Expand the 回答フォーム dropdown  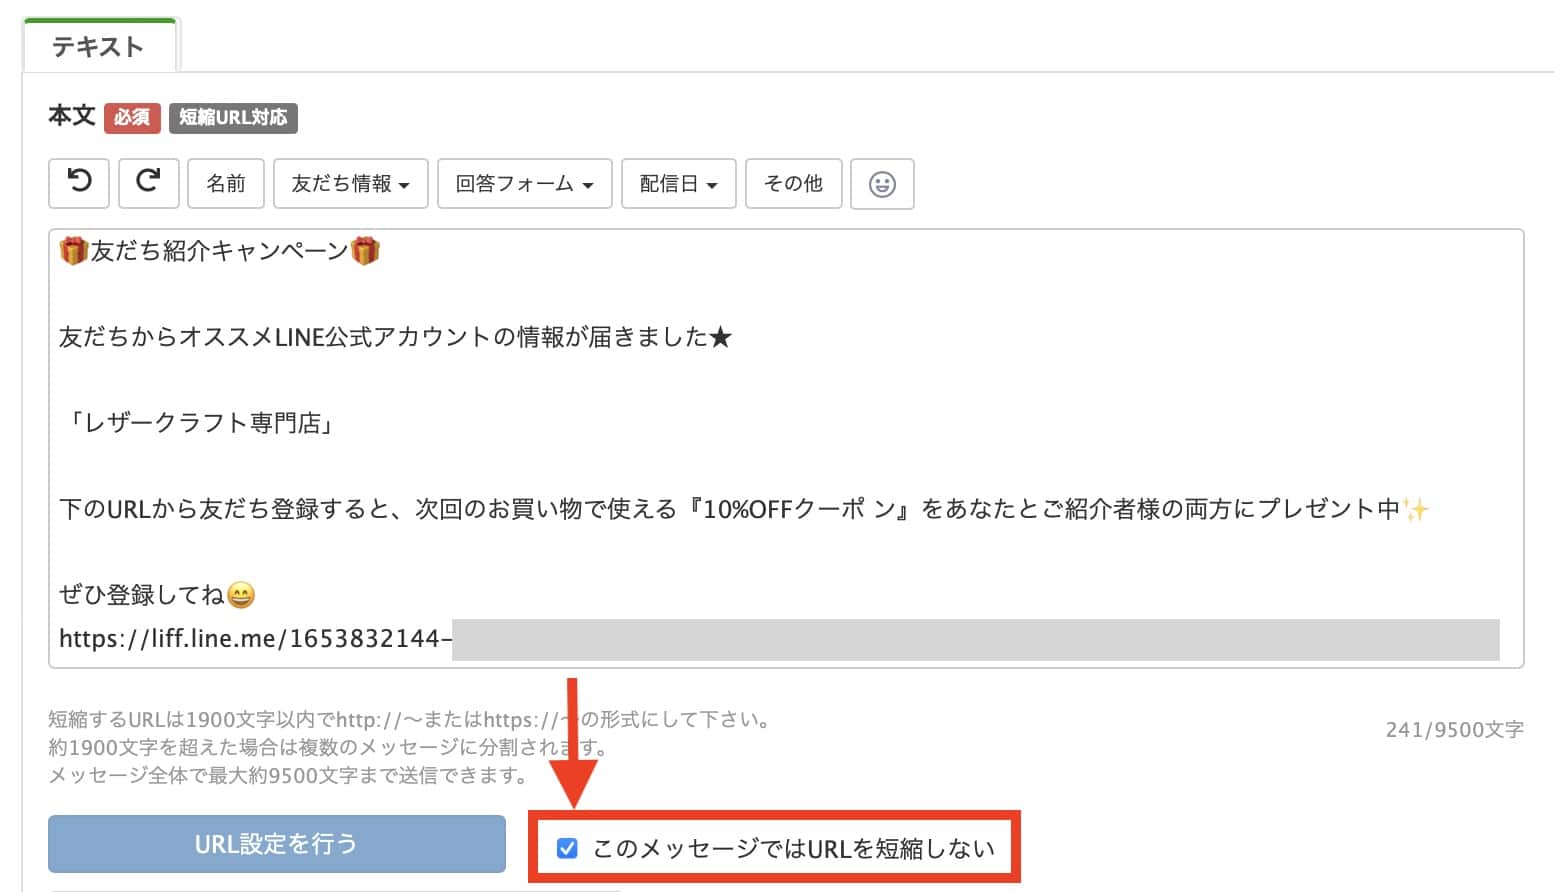pyautogui.click(x=523, y=183)
